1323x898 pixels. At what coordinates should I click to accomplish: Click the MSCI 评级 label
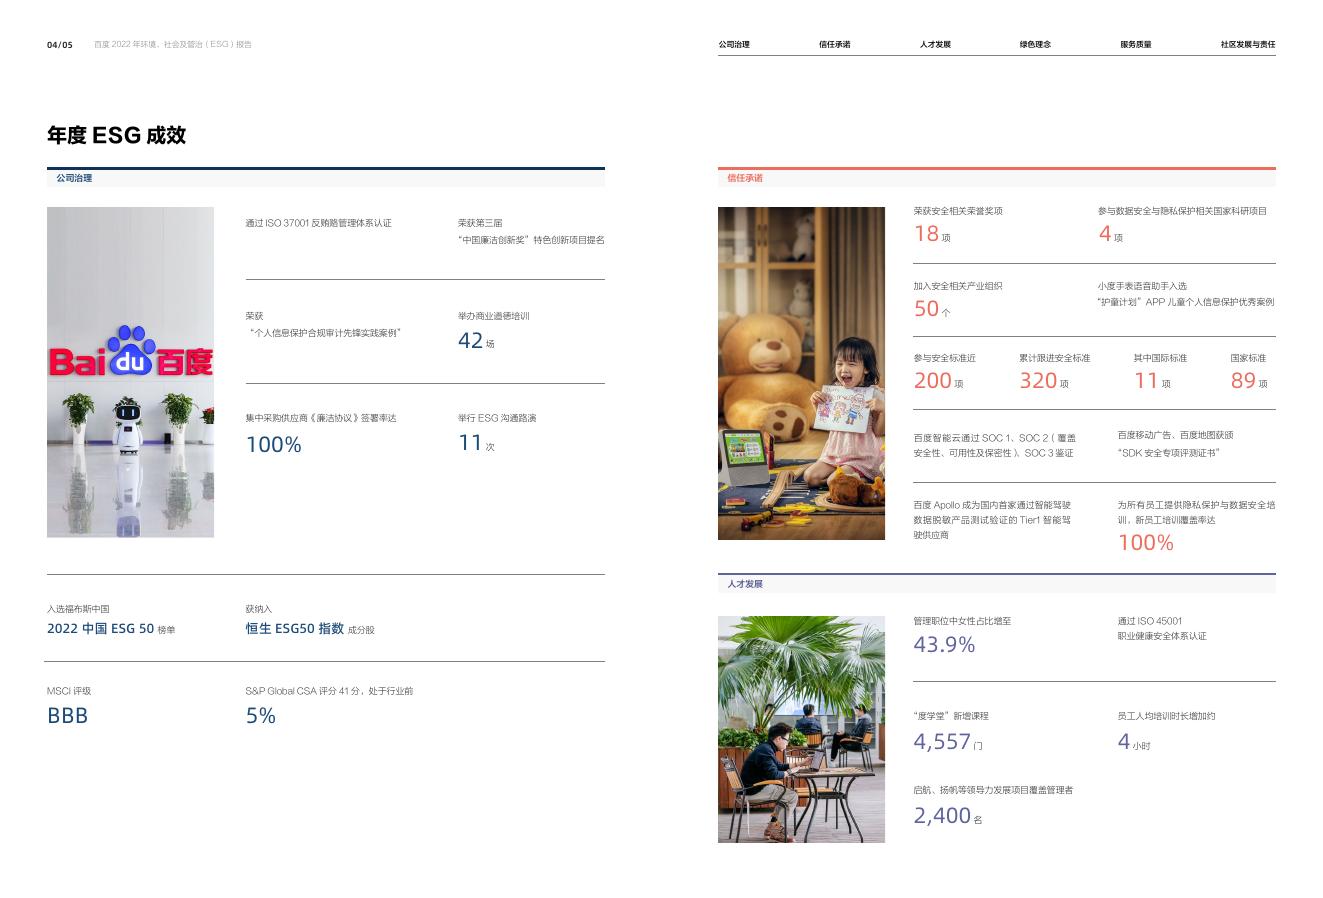click(69, 691)
